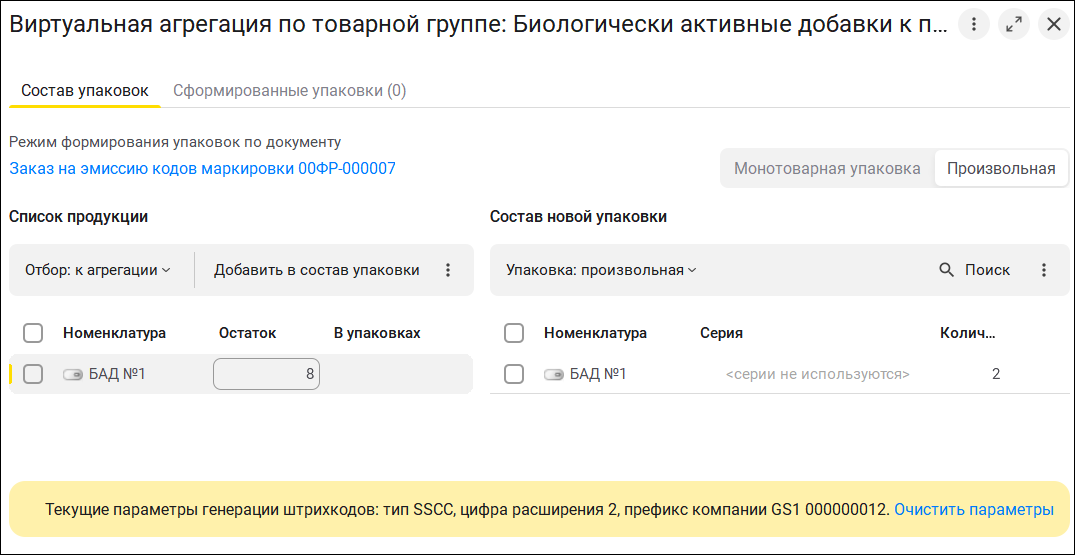This screenshot has width=1075, height=555.
Task: Open the product list three-dot menu
Action: click(x=448, y=270)
